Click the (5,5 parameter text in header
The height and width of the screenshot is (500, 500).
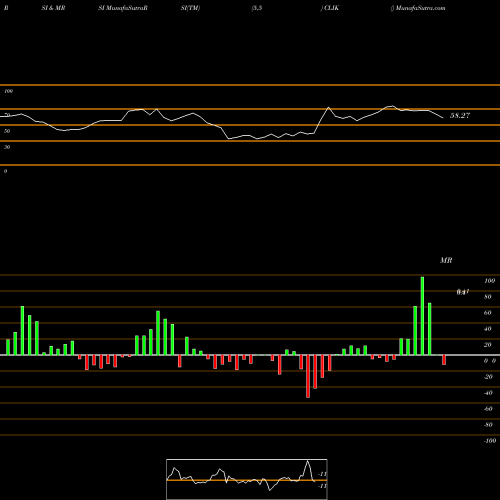pyautogui.click(x=257, y=8)
